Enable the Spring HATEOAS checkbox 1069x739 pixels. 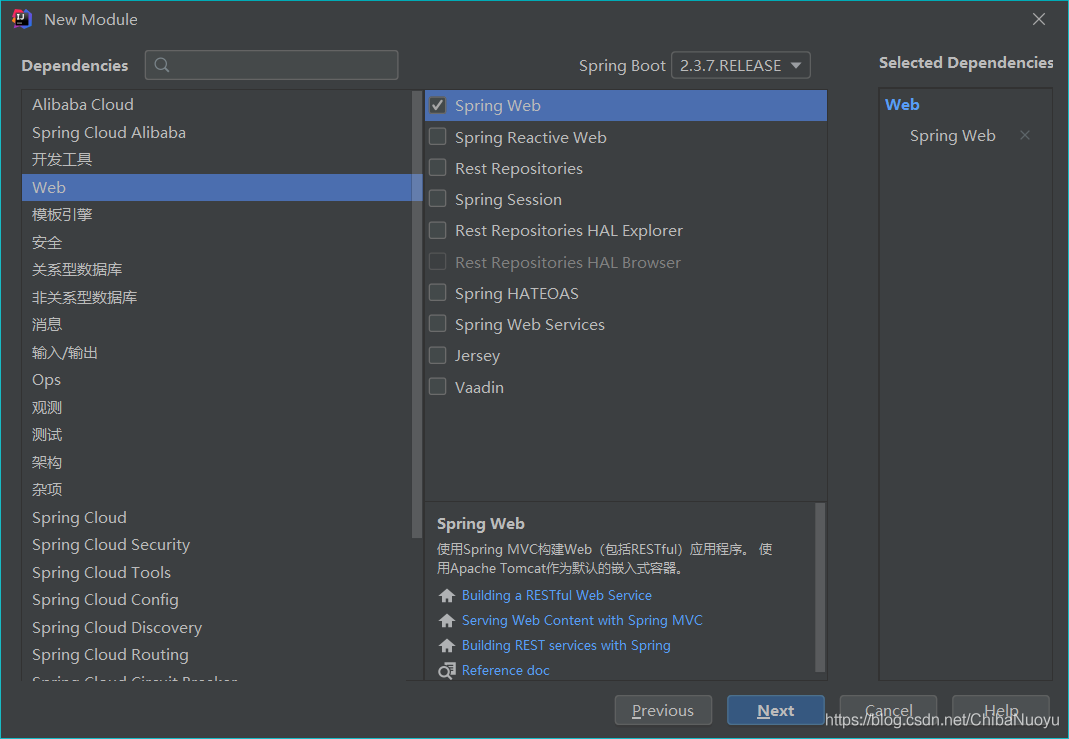[x=438, y=293]
